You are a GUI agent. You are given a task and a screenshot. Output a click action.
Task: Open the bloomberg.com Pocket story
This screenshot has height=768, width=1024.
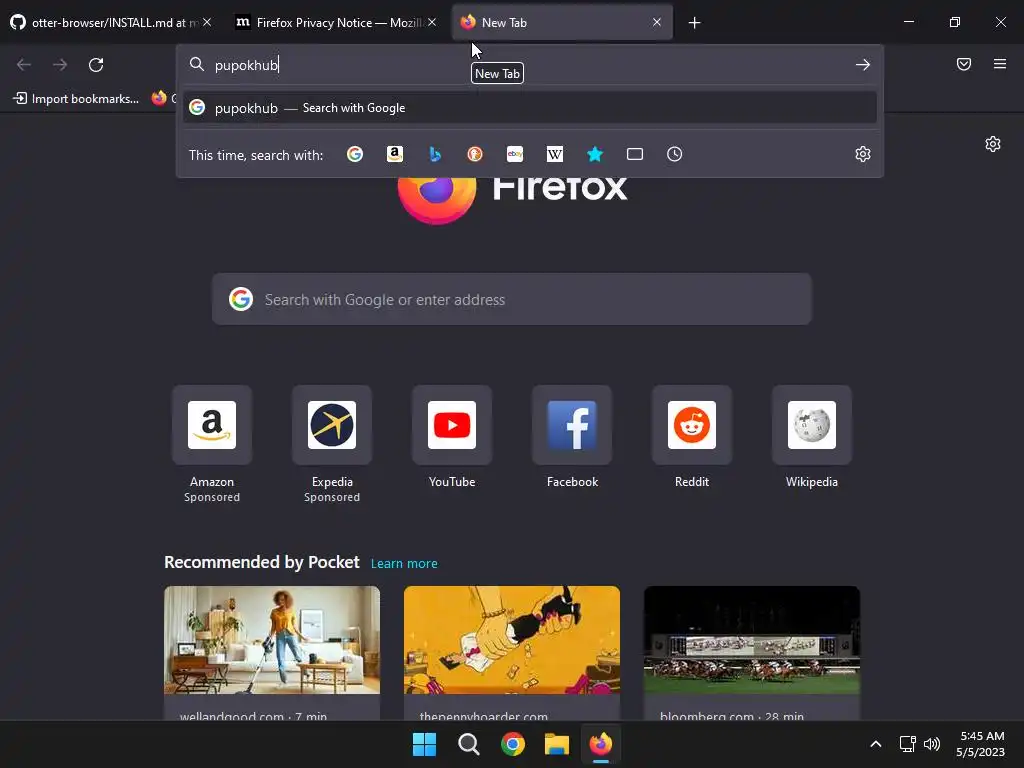752,653
